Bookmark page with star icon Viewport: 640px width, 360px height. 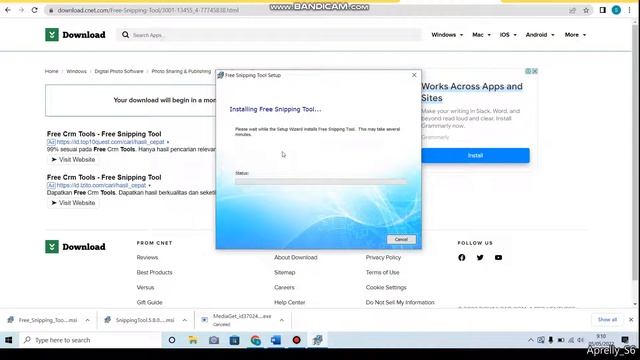click(x=586, y=11)
